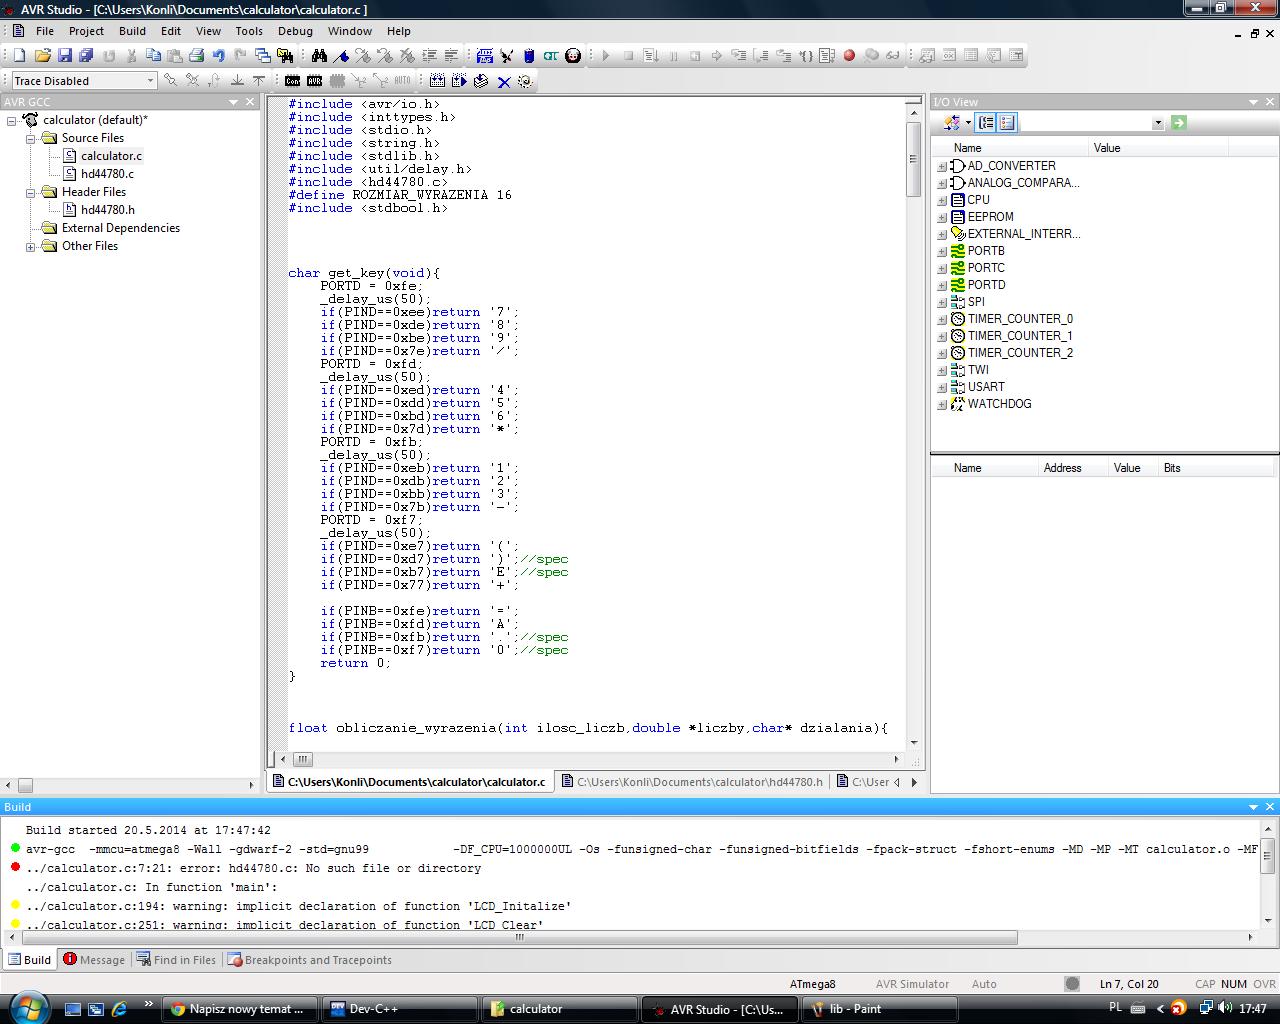Toggle breakpoint with the red circle icon

[x=849, y=56]
